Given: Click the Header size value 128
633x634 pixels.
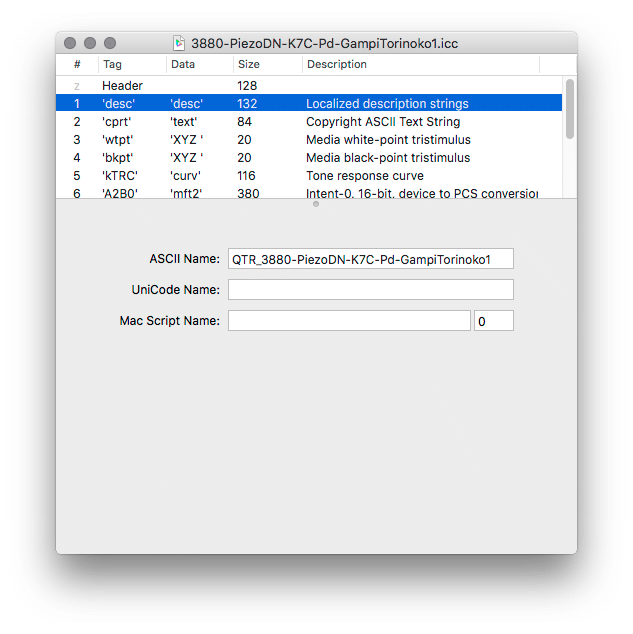Looking at the screenshot, I should pos(247,86).
